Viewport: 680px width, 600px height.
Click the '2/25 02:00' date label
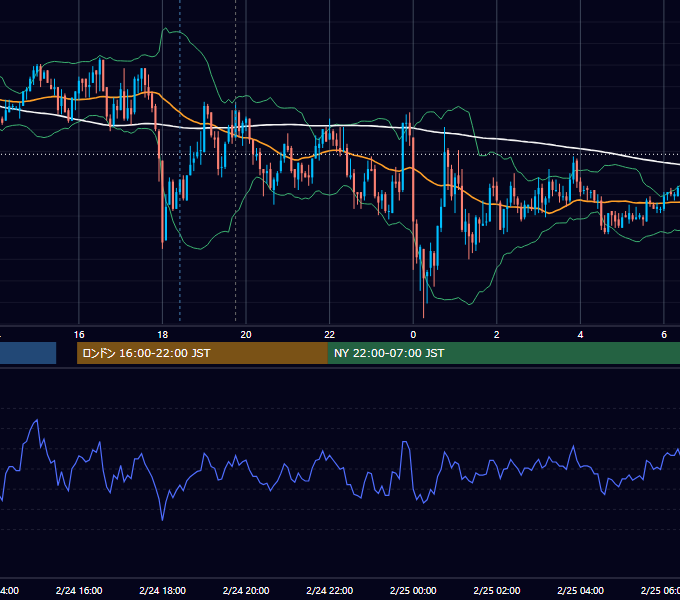point(497,590)
